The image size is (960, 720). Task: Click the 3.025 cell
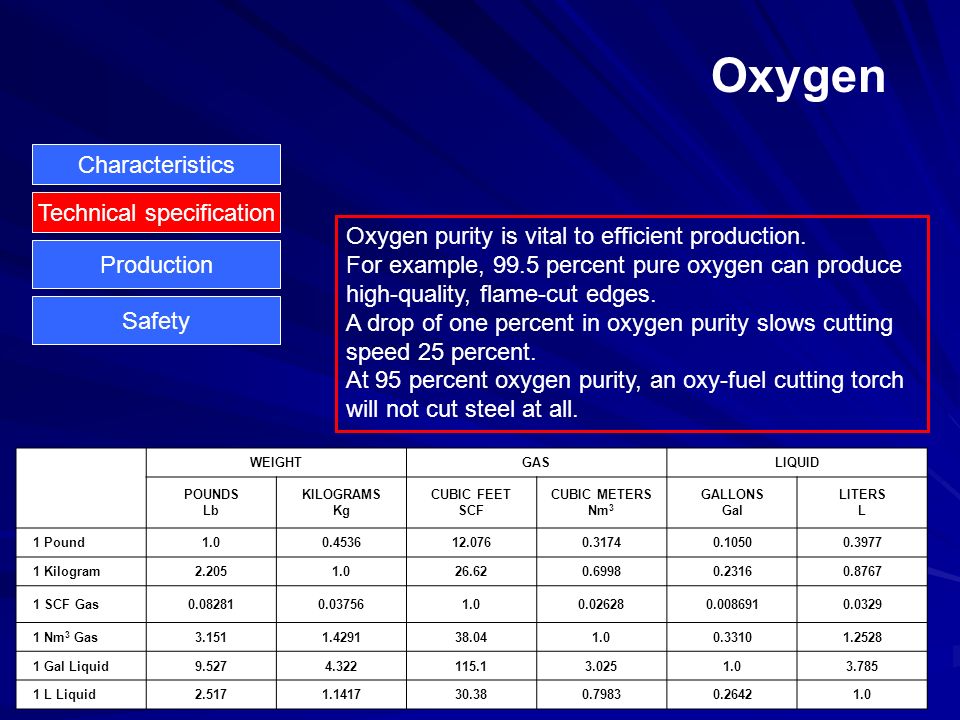(601, 666)
